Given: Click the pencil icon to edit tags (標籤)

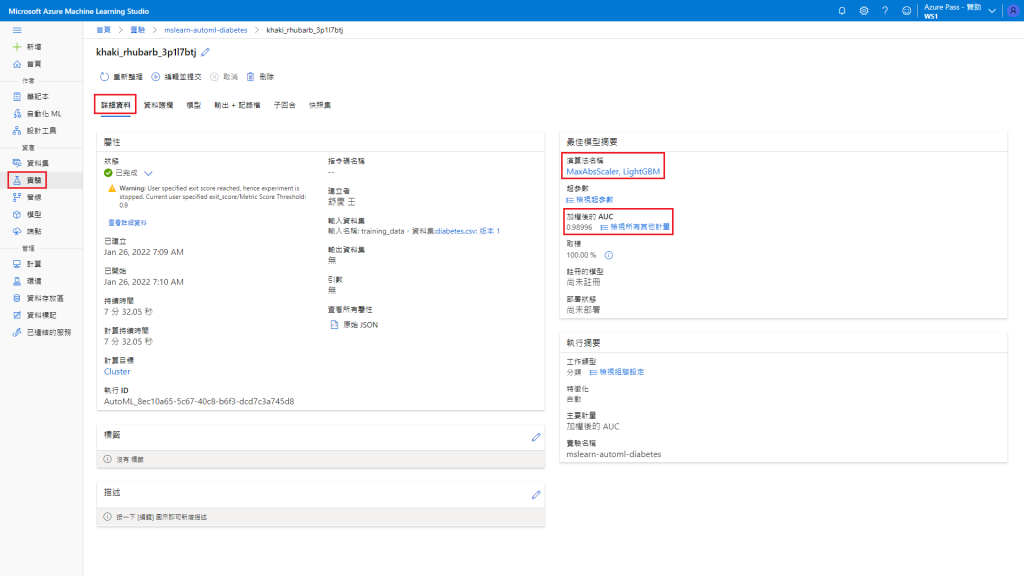Looking at the screenshot, I should (x=536, y=437).
